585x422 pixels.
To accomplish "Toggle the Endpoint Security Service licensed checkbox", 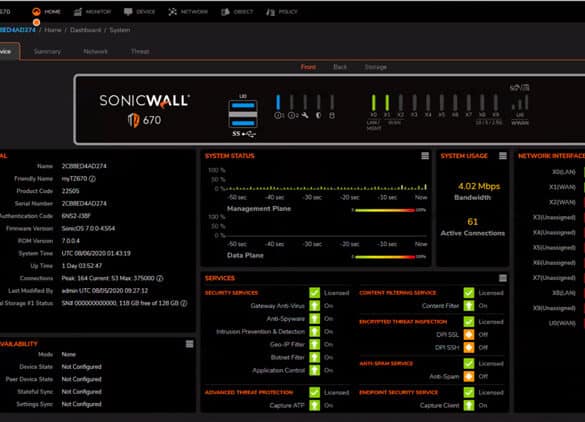I will (469, 393).
